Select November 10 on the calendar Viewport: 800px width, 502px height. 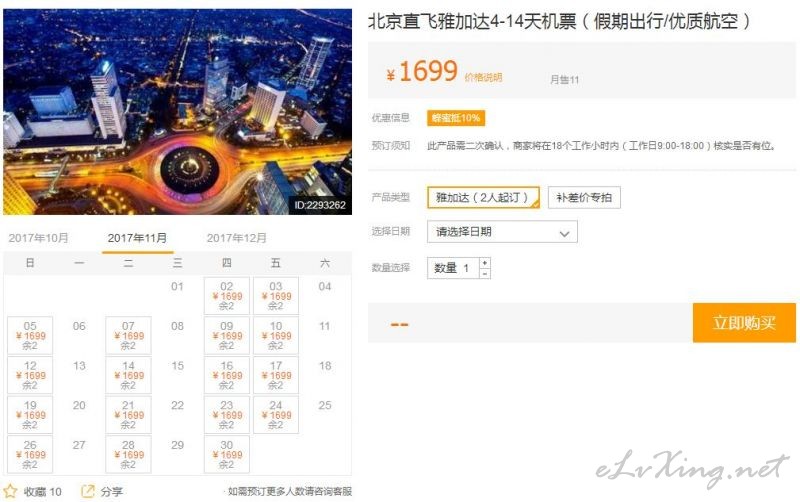[x=276, y=335]
